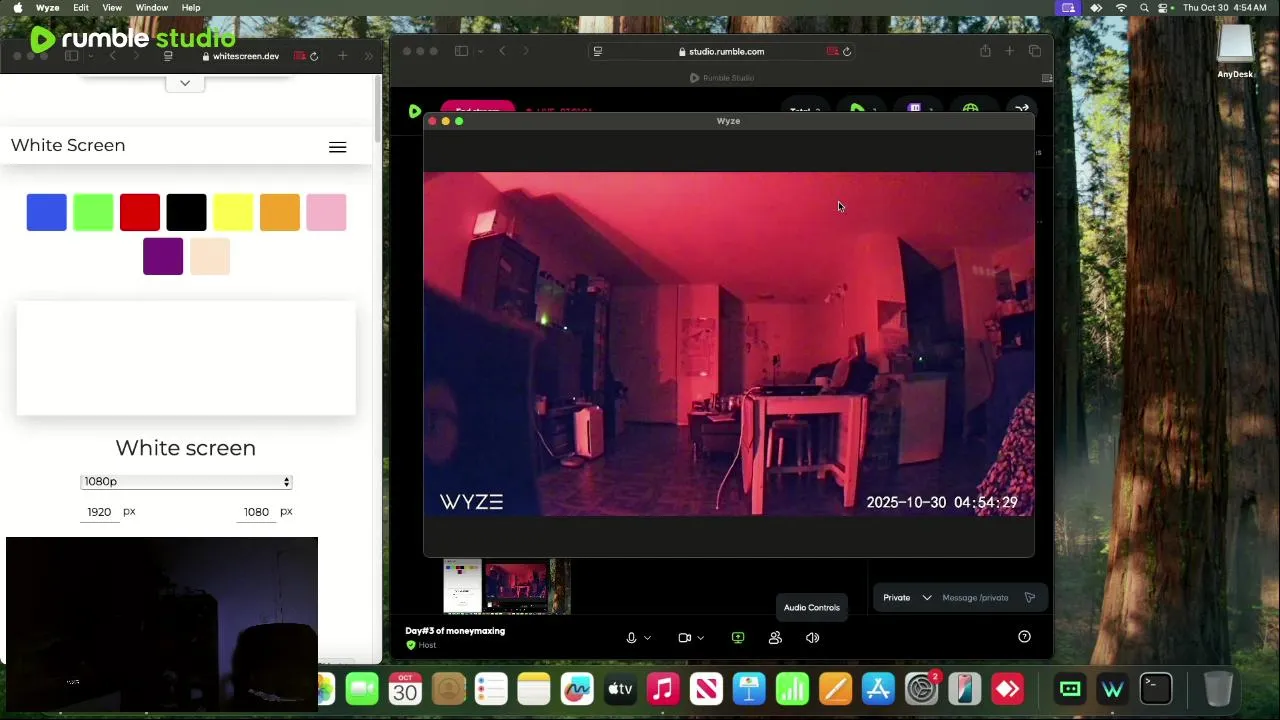Launch FaceTime from the Dock
Screen dimensions: 1280x720
(362, 689)
